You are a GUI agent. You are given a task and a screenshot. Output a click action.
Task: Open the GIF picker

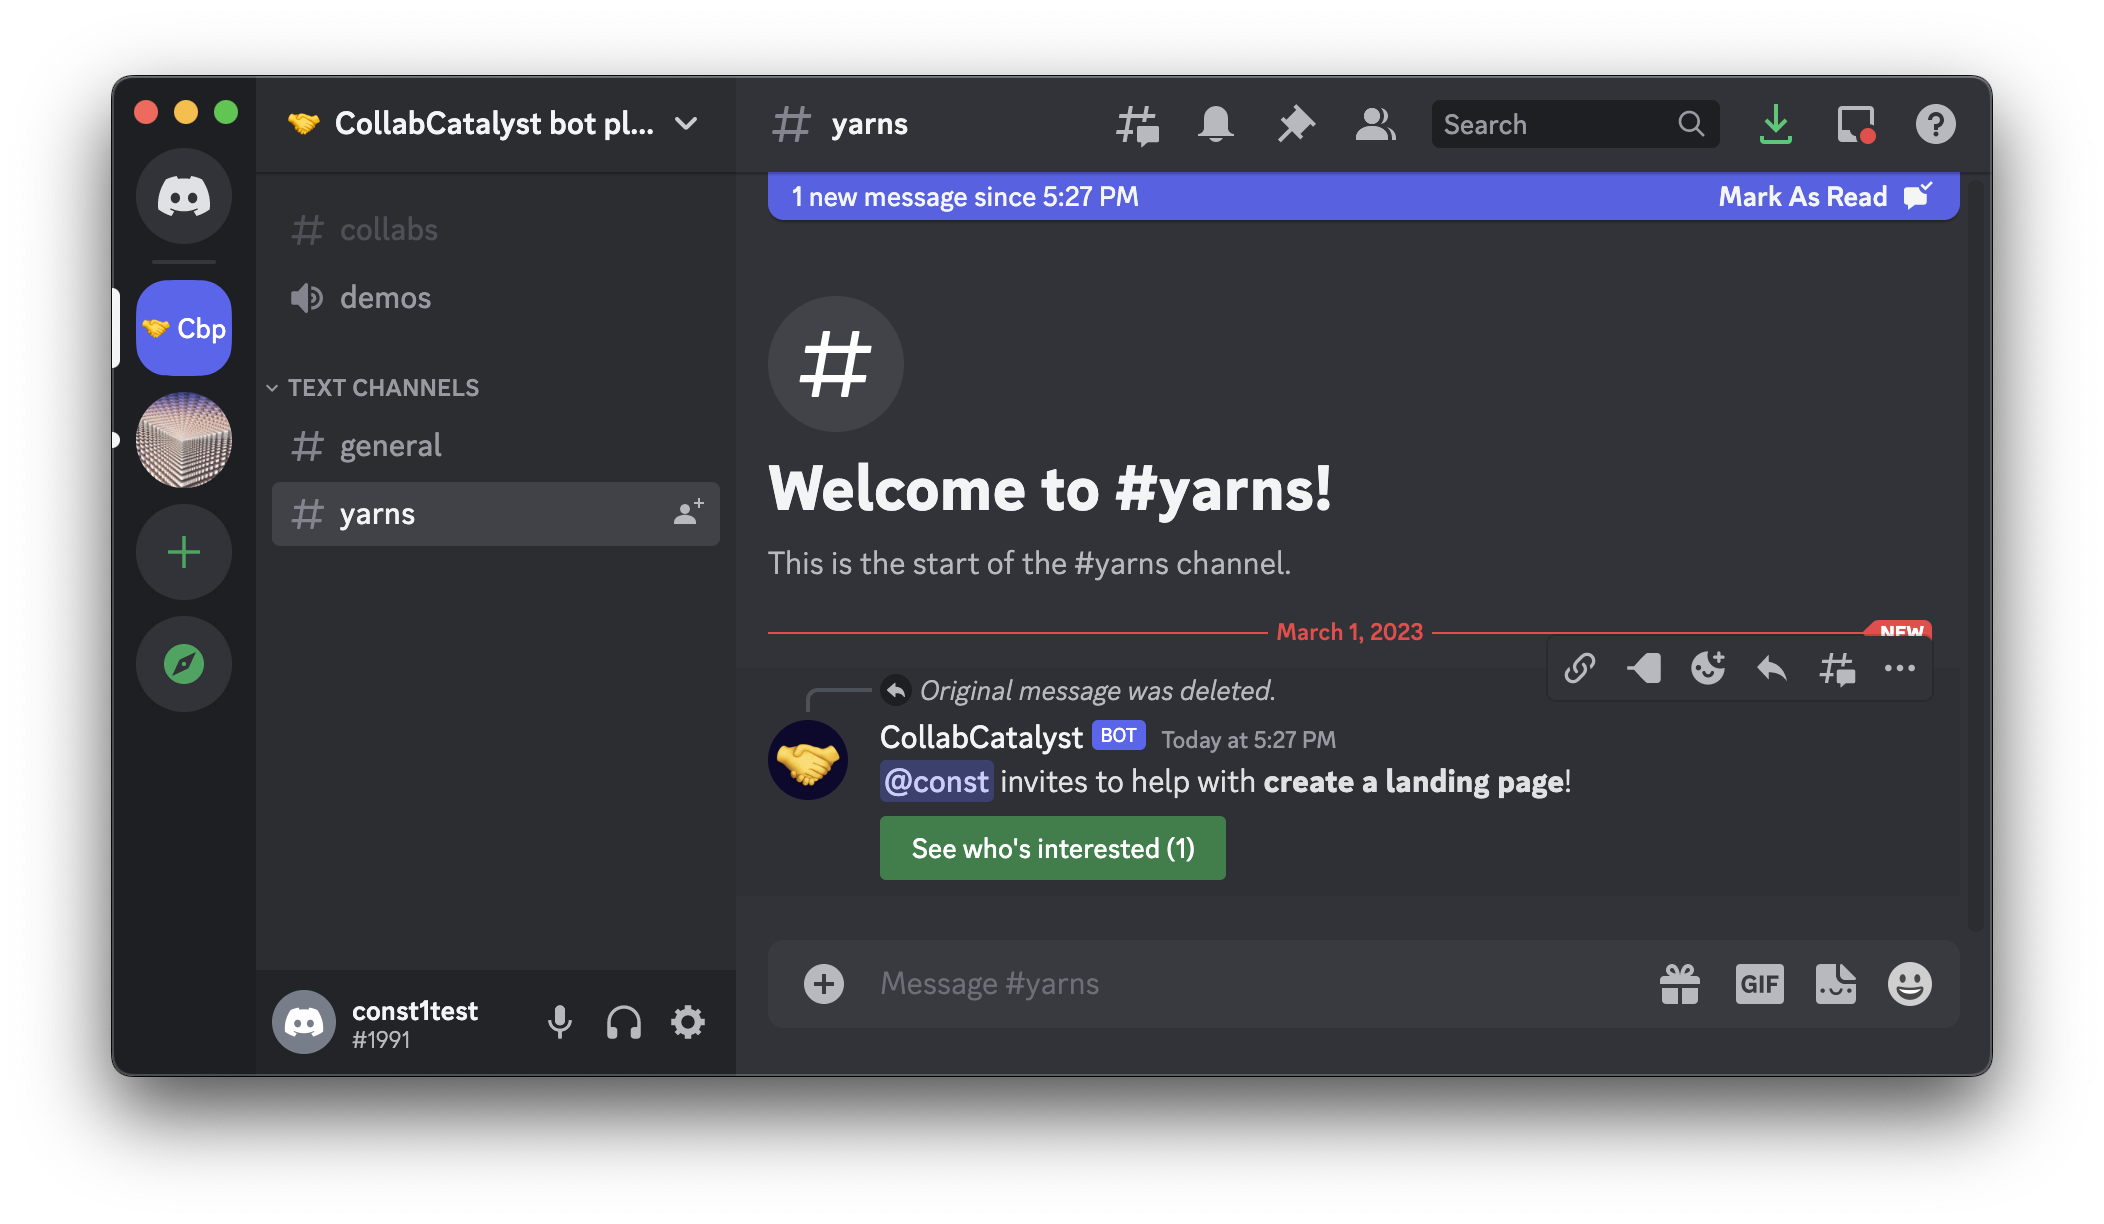click(x=1760, y=984)
